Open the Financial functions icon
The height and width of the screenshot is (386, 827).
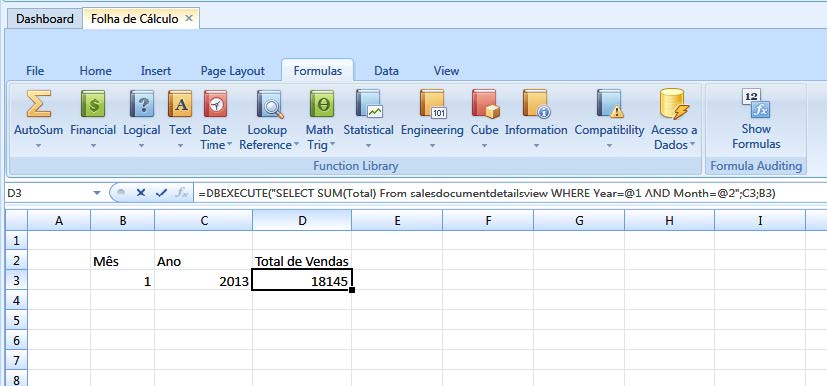pyautogui.click(x=93, y=104)
